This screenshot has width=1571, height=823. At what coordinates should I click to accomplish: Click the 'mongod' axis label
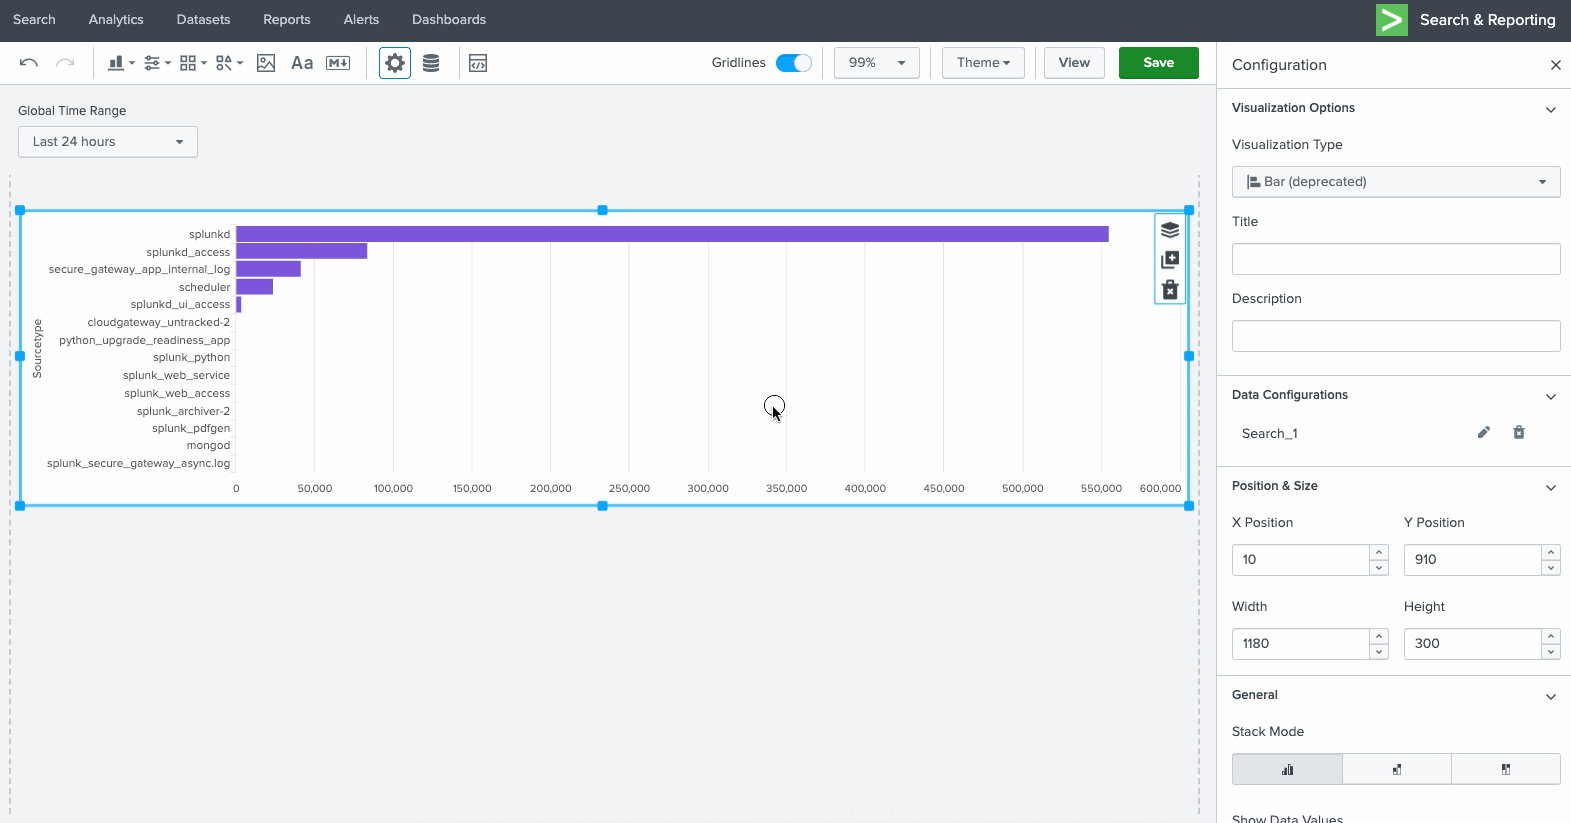208,446
